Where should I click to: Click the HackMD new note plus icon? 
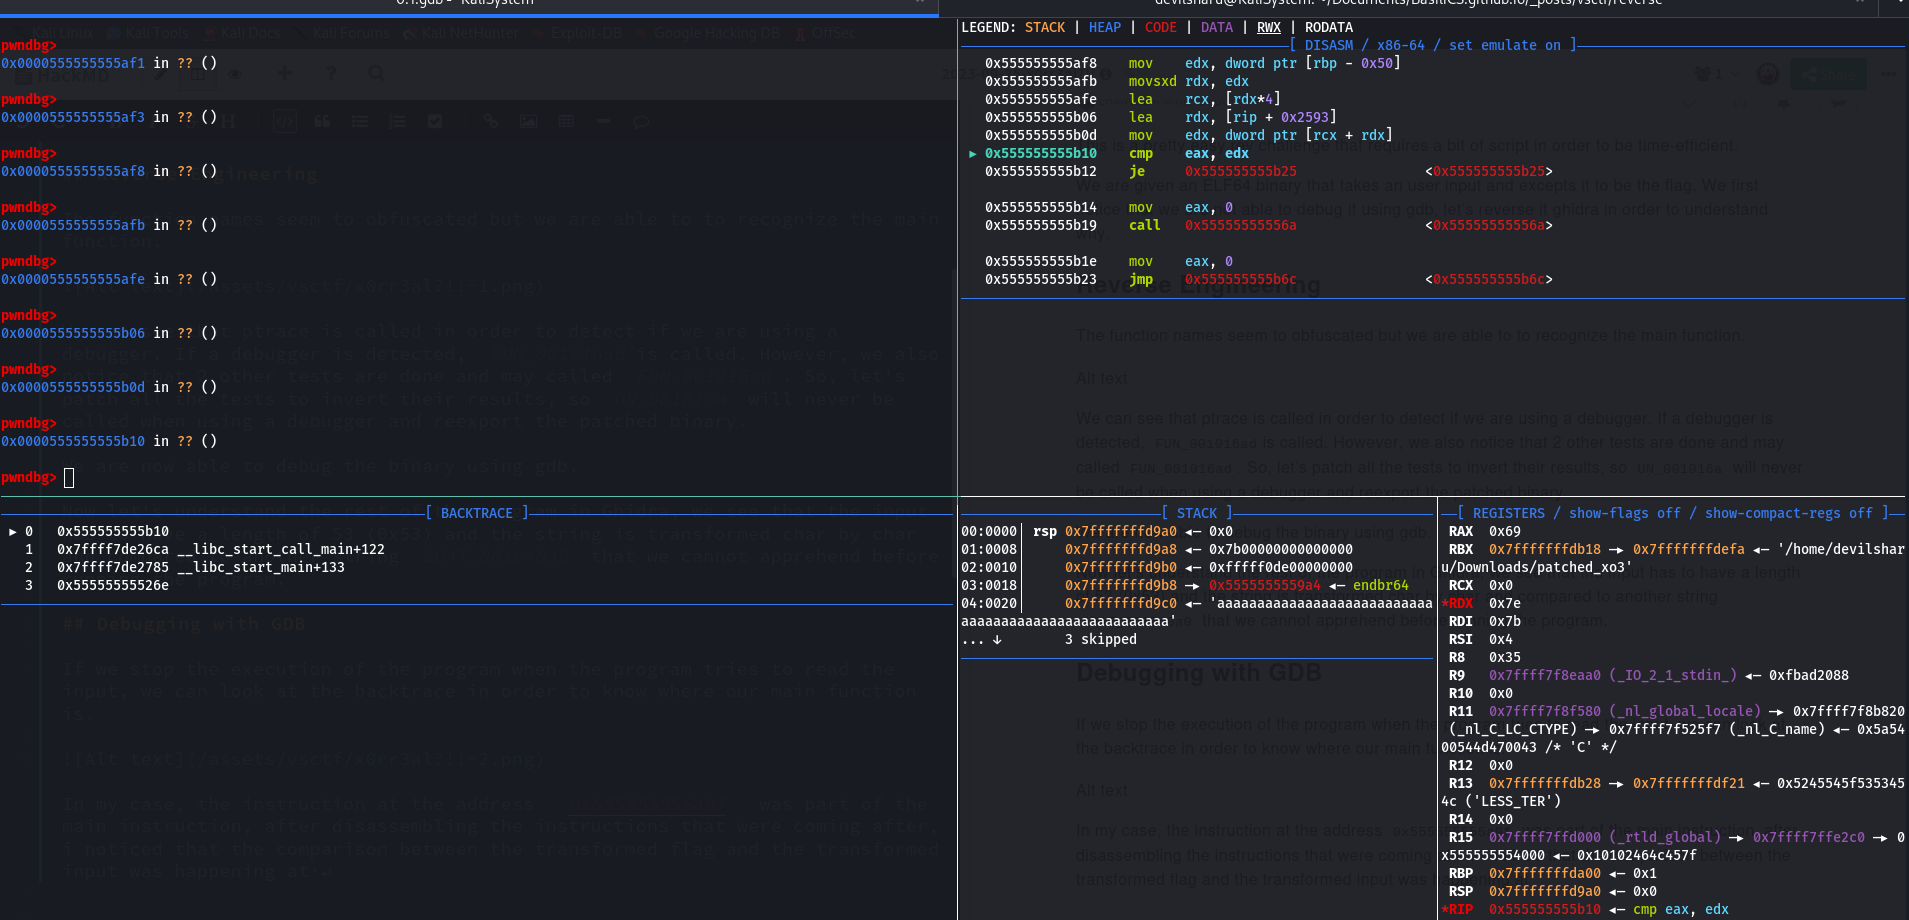(285, 73)
